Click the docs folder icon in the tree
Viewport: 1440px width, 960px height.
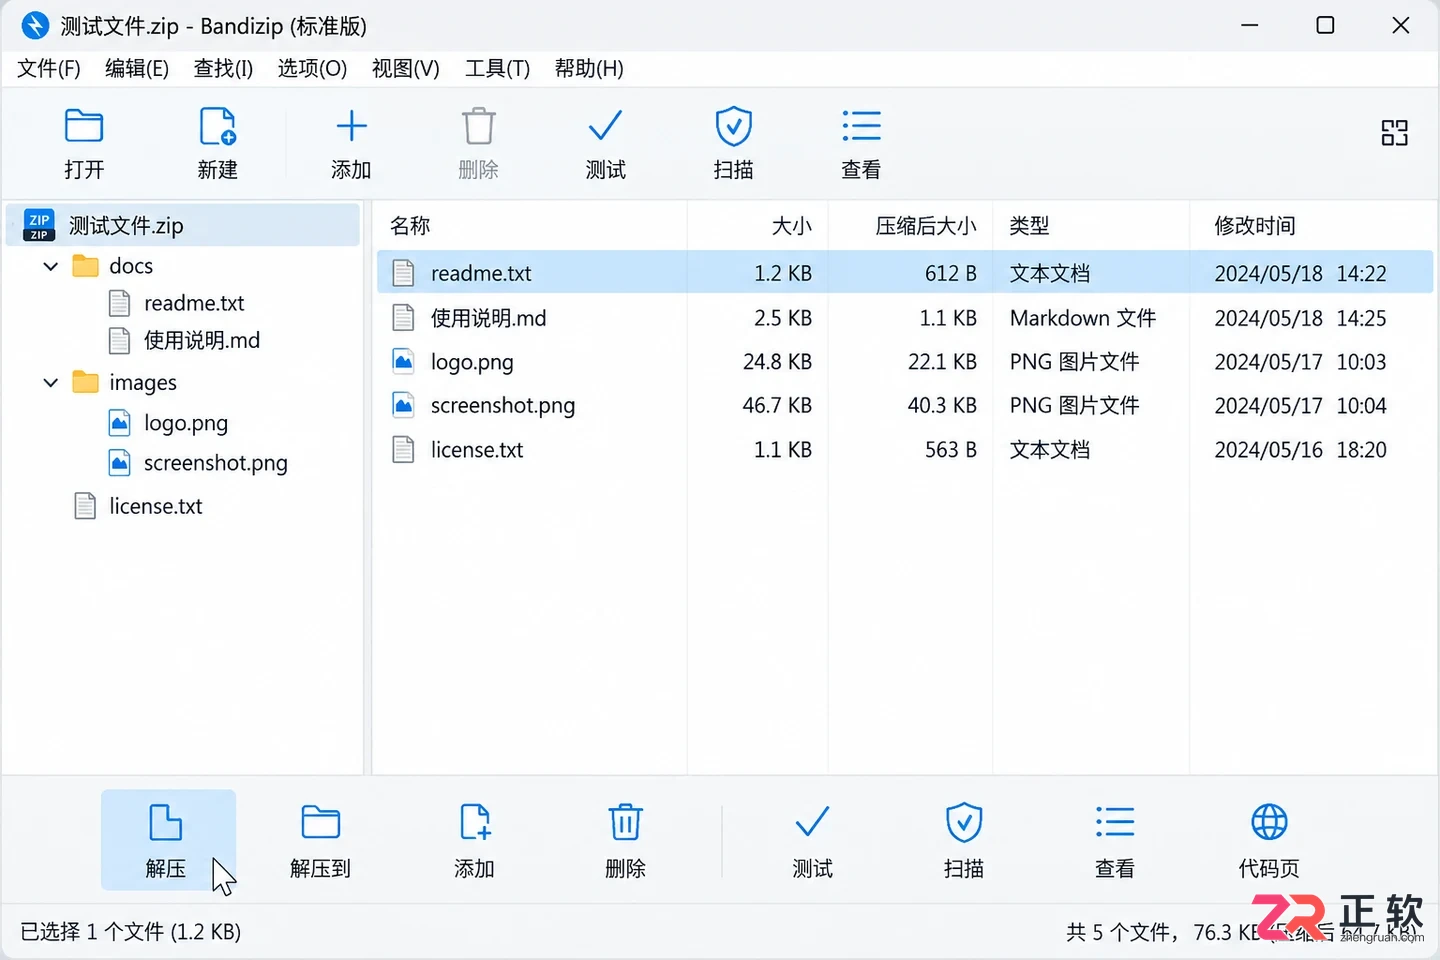[x=86, y=266]
